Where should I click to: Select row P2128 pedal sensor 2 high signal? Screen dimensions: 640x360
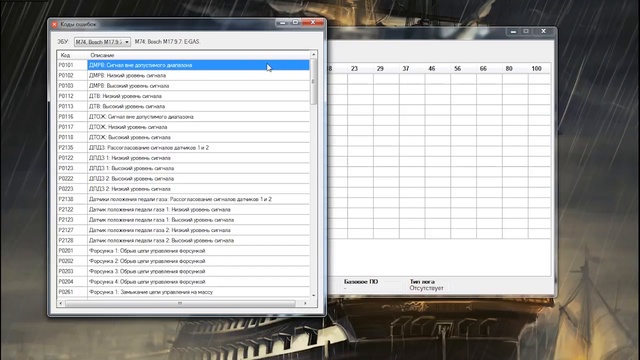point(183,240)
